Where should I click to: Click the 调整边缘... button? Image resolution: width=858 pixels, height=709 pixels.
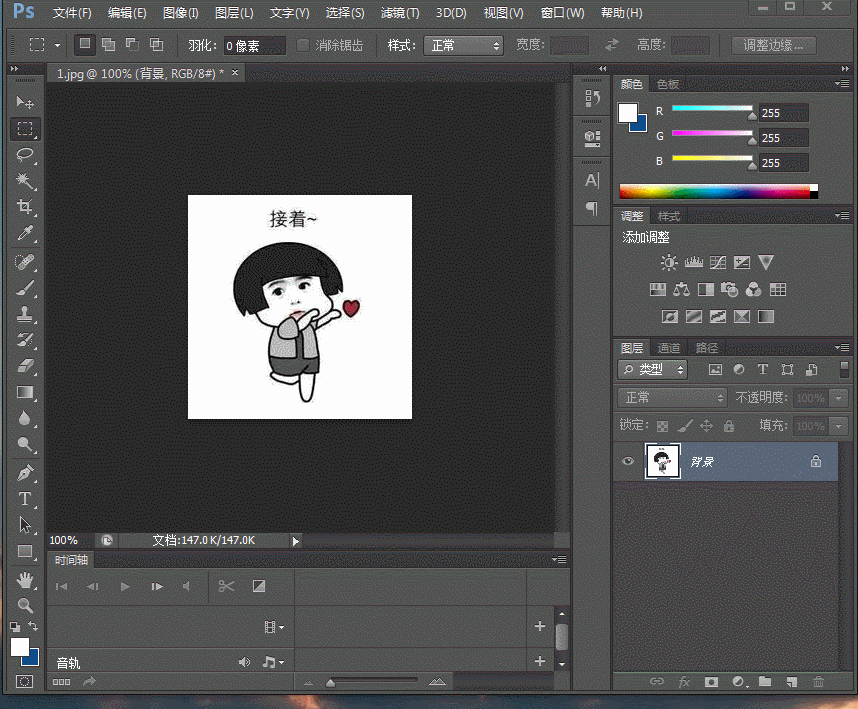click(x=773, y=46)
